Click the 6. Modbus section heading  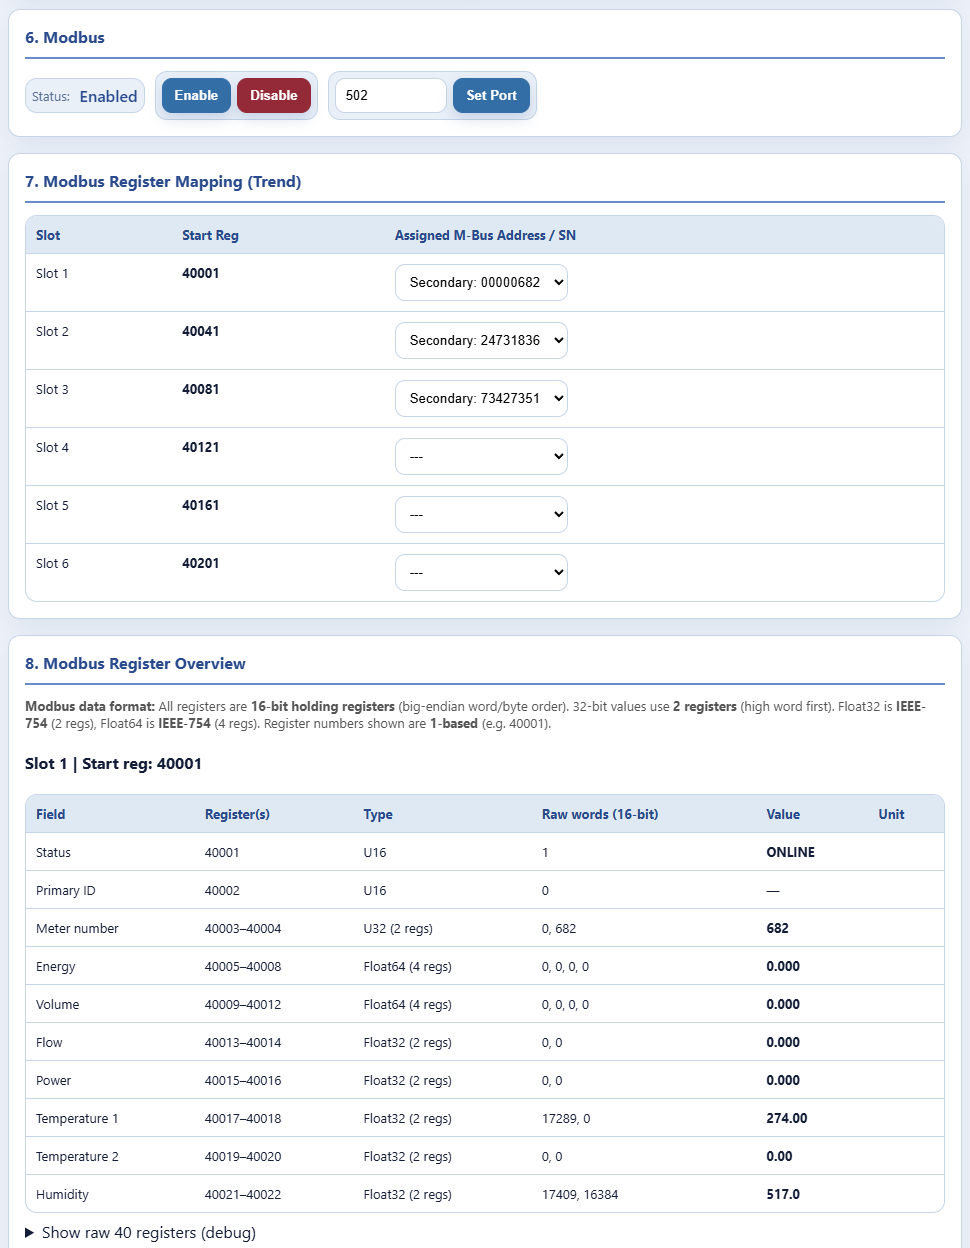[x=65, y=37]
